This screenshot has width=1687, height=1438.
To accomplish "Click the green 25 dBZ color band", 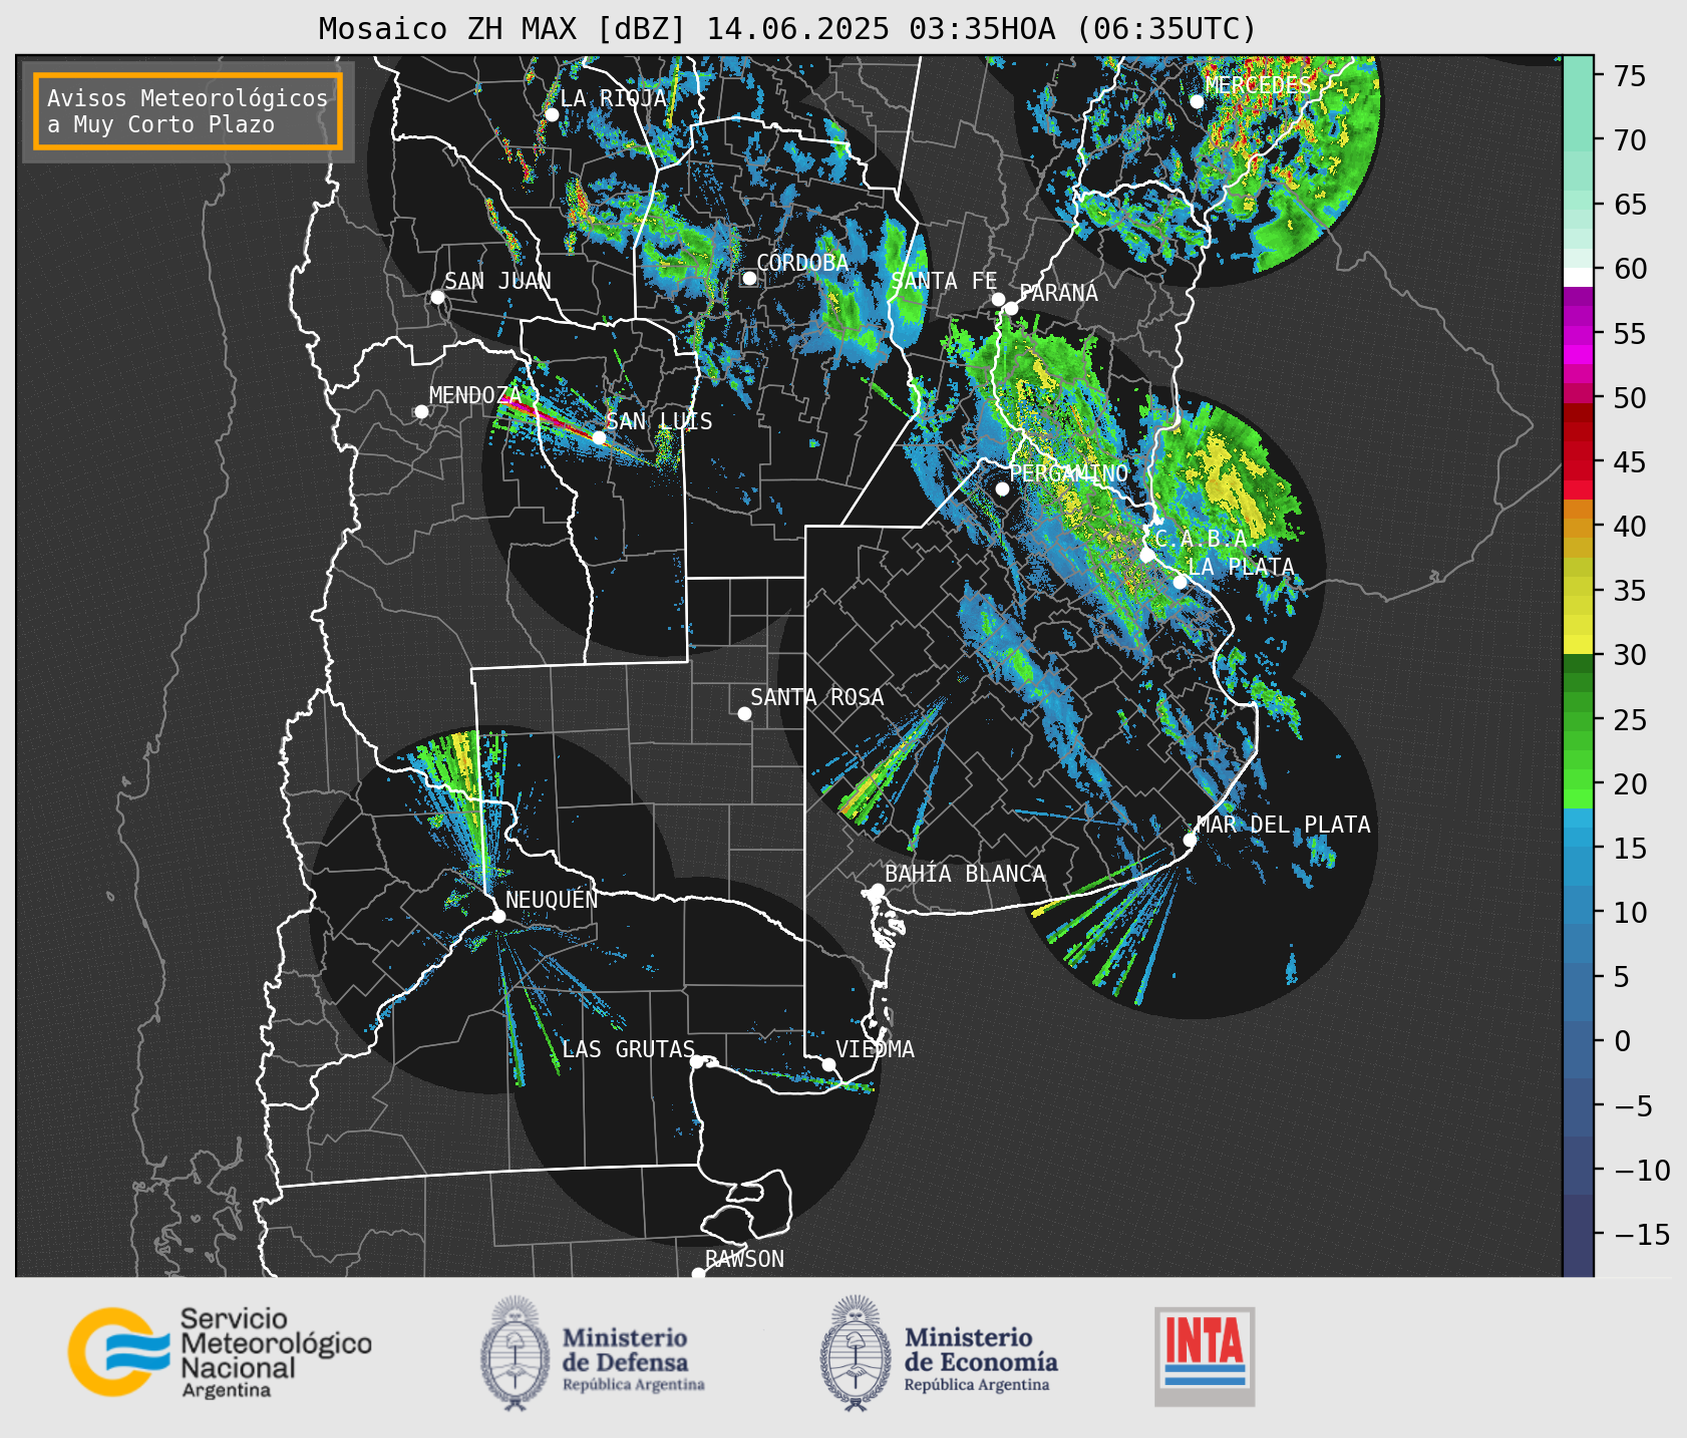I will click(x=1578, y=720).
